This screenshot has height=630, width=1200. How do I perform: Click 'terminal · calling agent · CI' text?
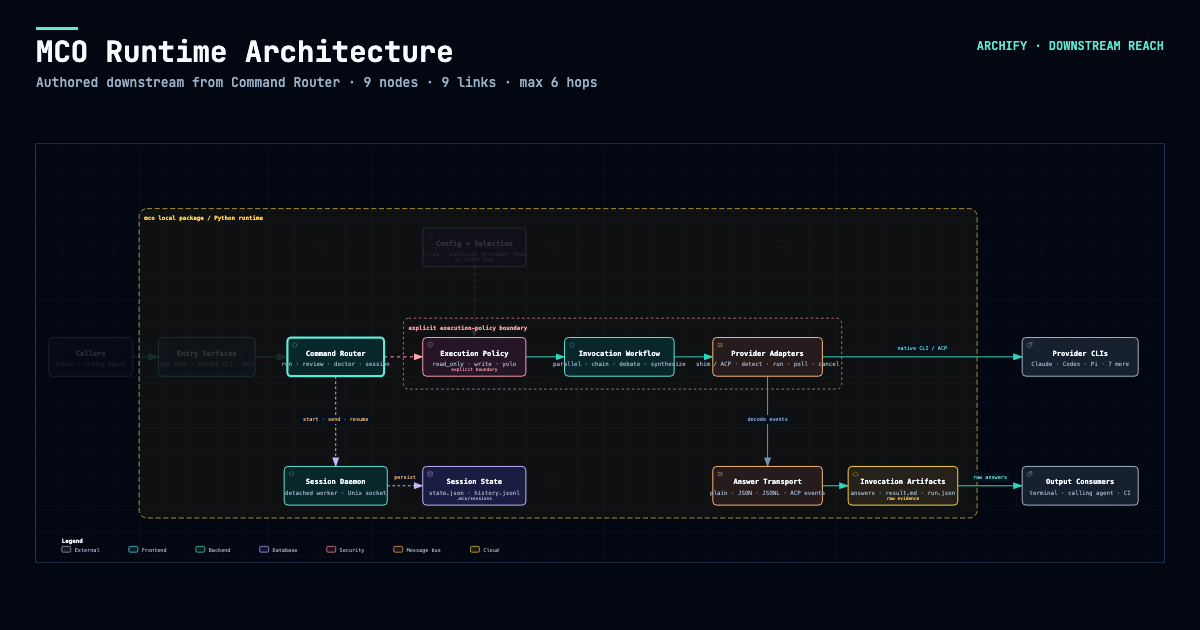point(1080,493)
